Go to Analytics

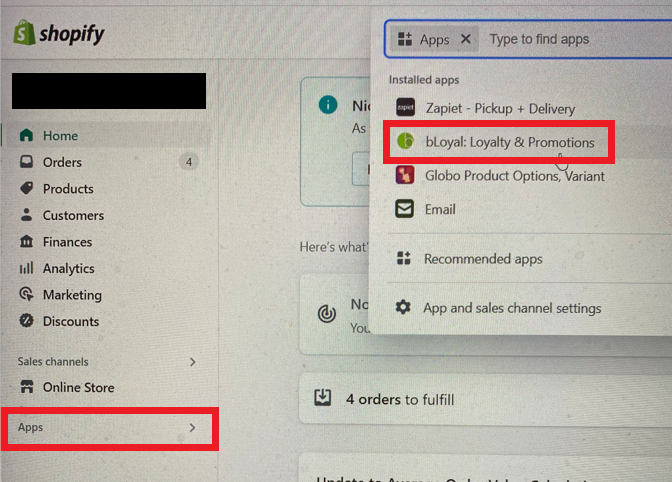coord(106,268)
